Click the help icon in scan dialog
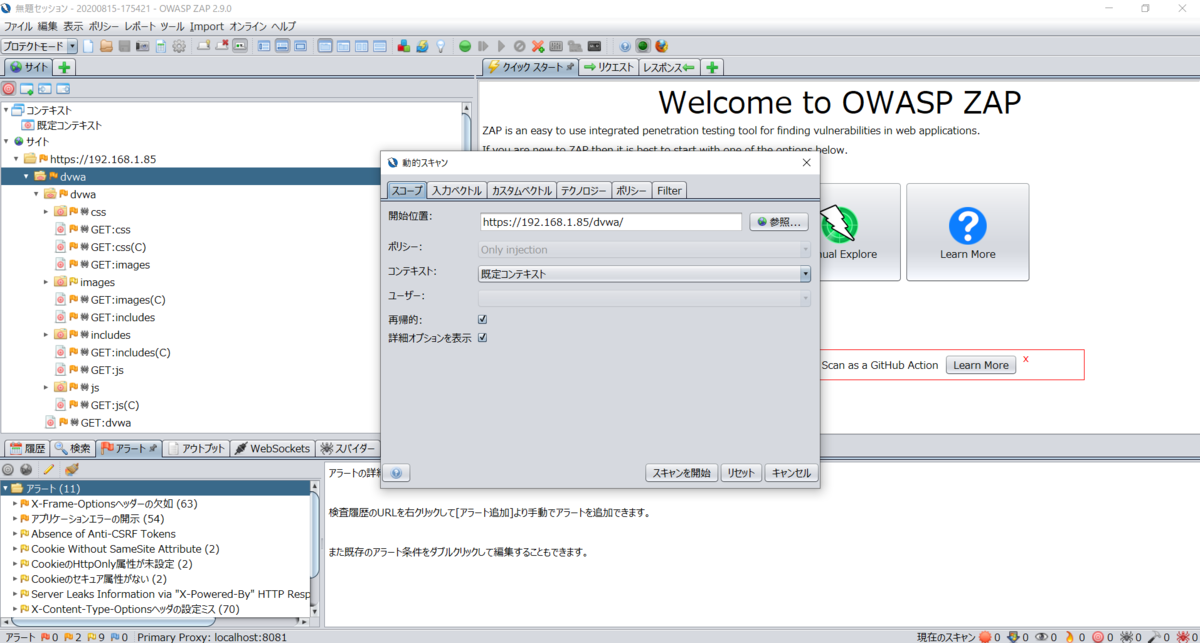The height and width of the screenshot is (643, 1200). (396, 473)
